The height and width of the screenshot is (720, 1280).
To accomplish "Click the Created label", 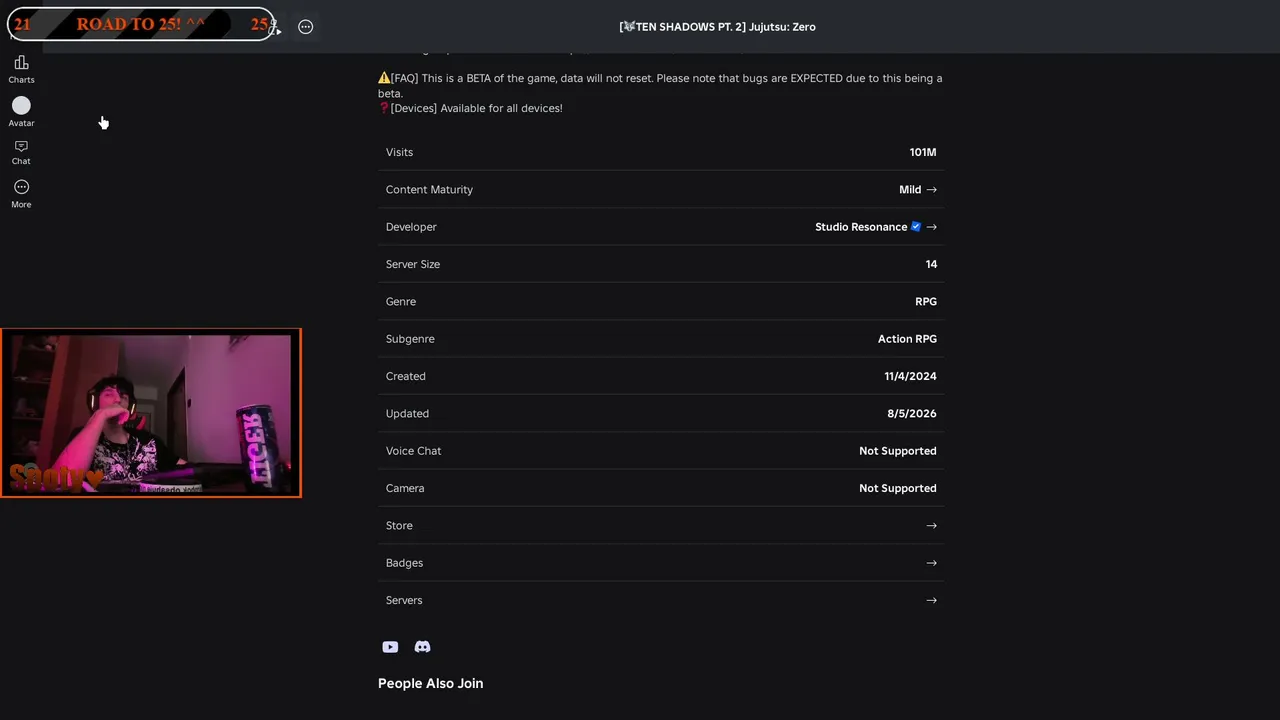I will click(406, 376).
